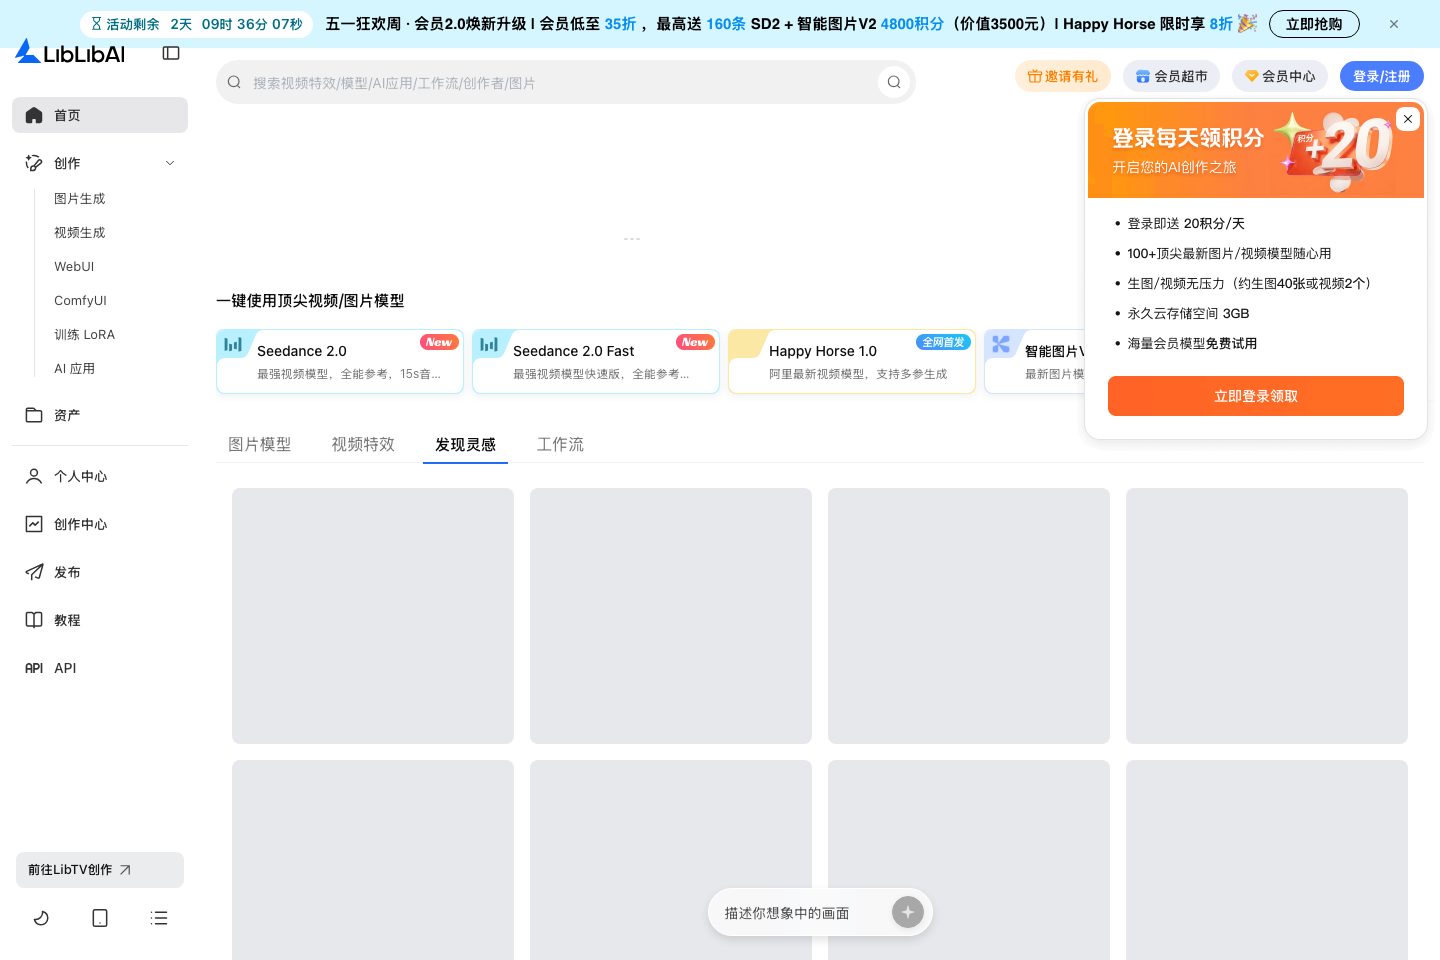Open ComfyUI in the sidebar
Viewport: 1440px width, 960px height.
click(x=80, y=301)
